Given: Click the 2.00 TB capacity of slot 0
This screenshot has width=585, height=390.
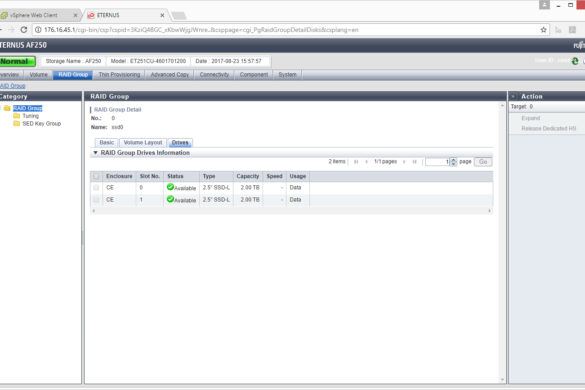Looking at the screenshot, I should click(x=250, y=188).
